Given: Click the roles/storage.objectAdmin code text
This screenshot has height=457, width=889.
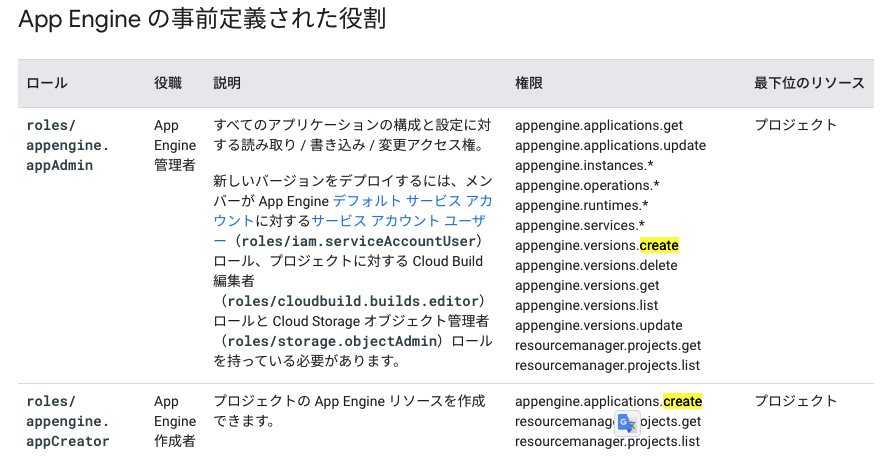Looking at the screenshot, I should pos(333,341).
